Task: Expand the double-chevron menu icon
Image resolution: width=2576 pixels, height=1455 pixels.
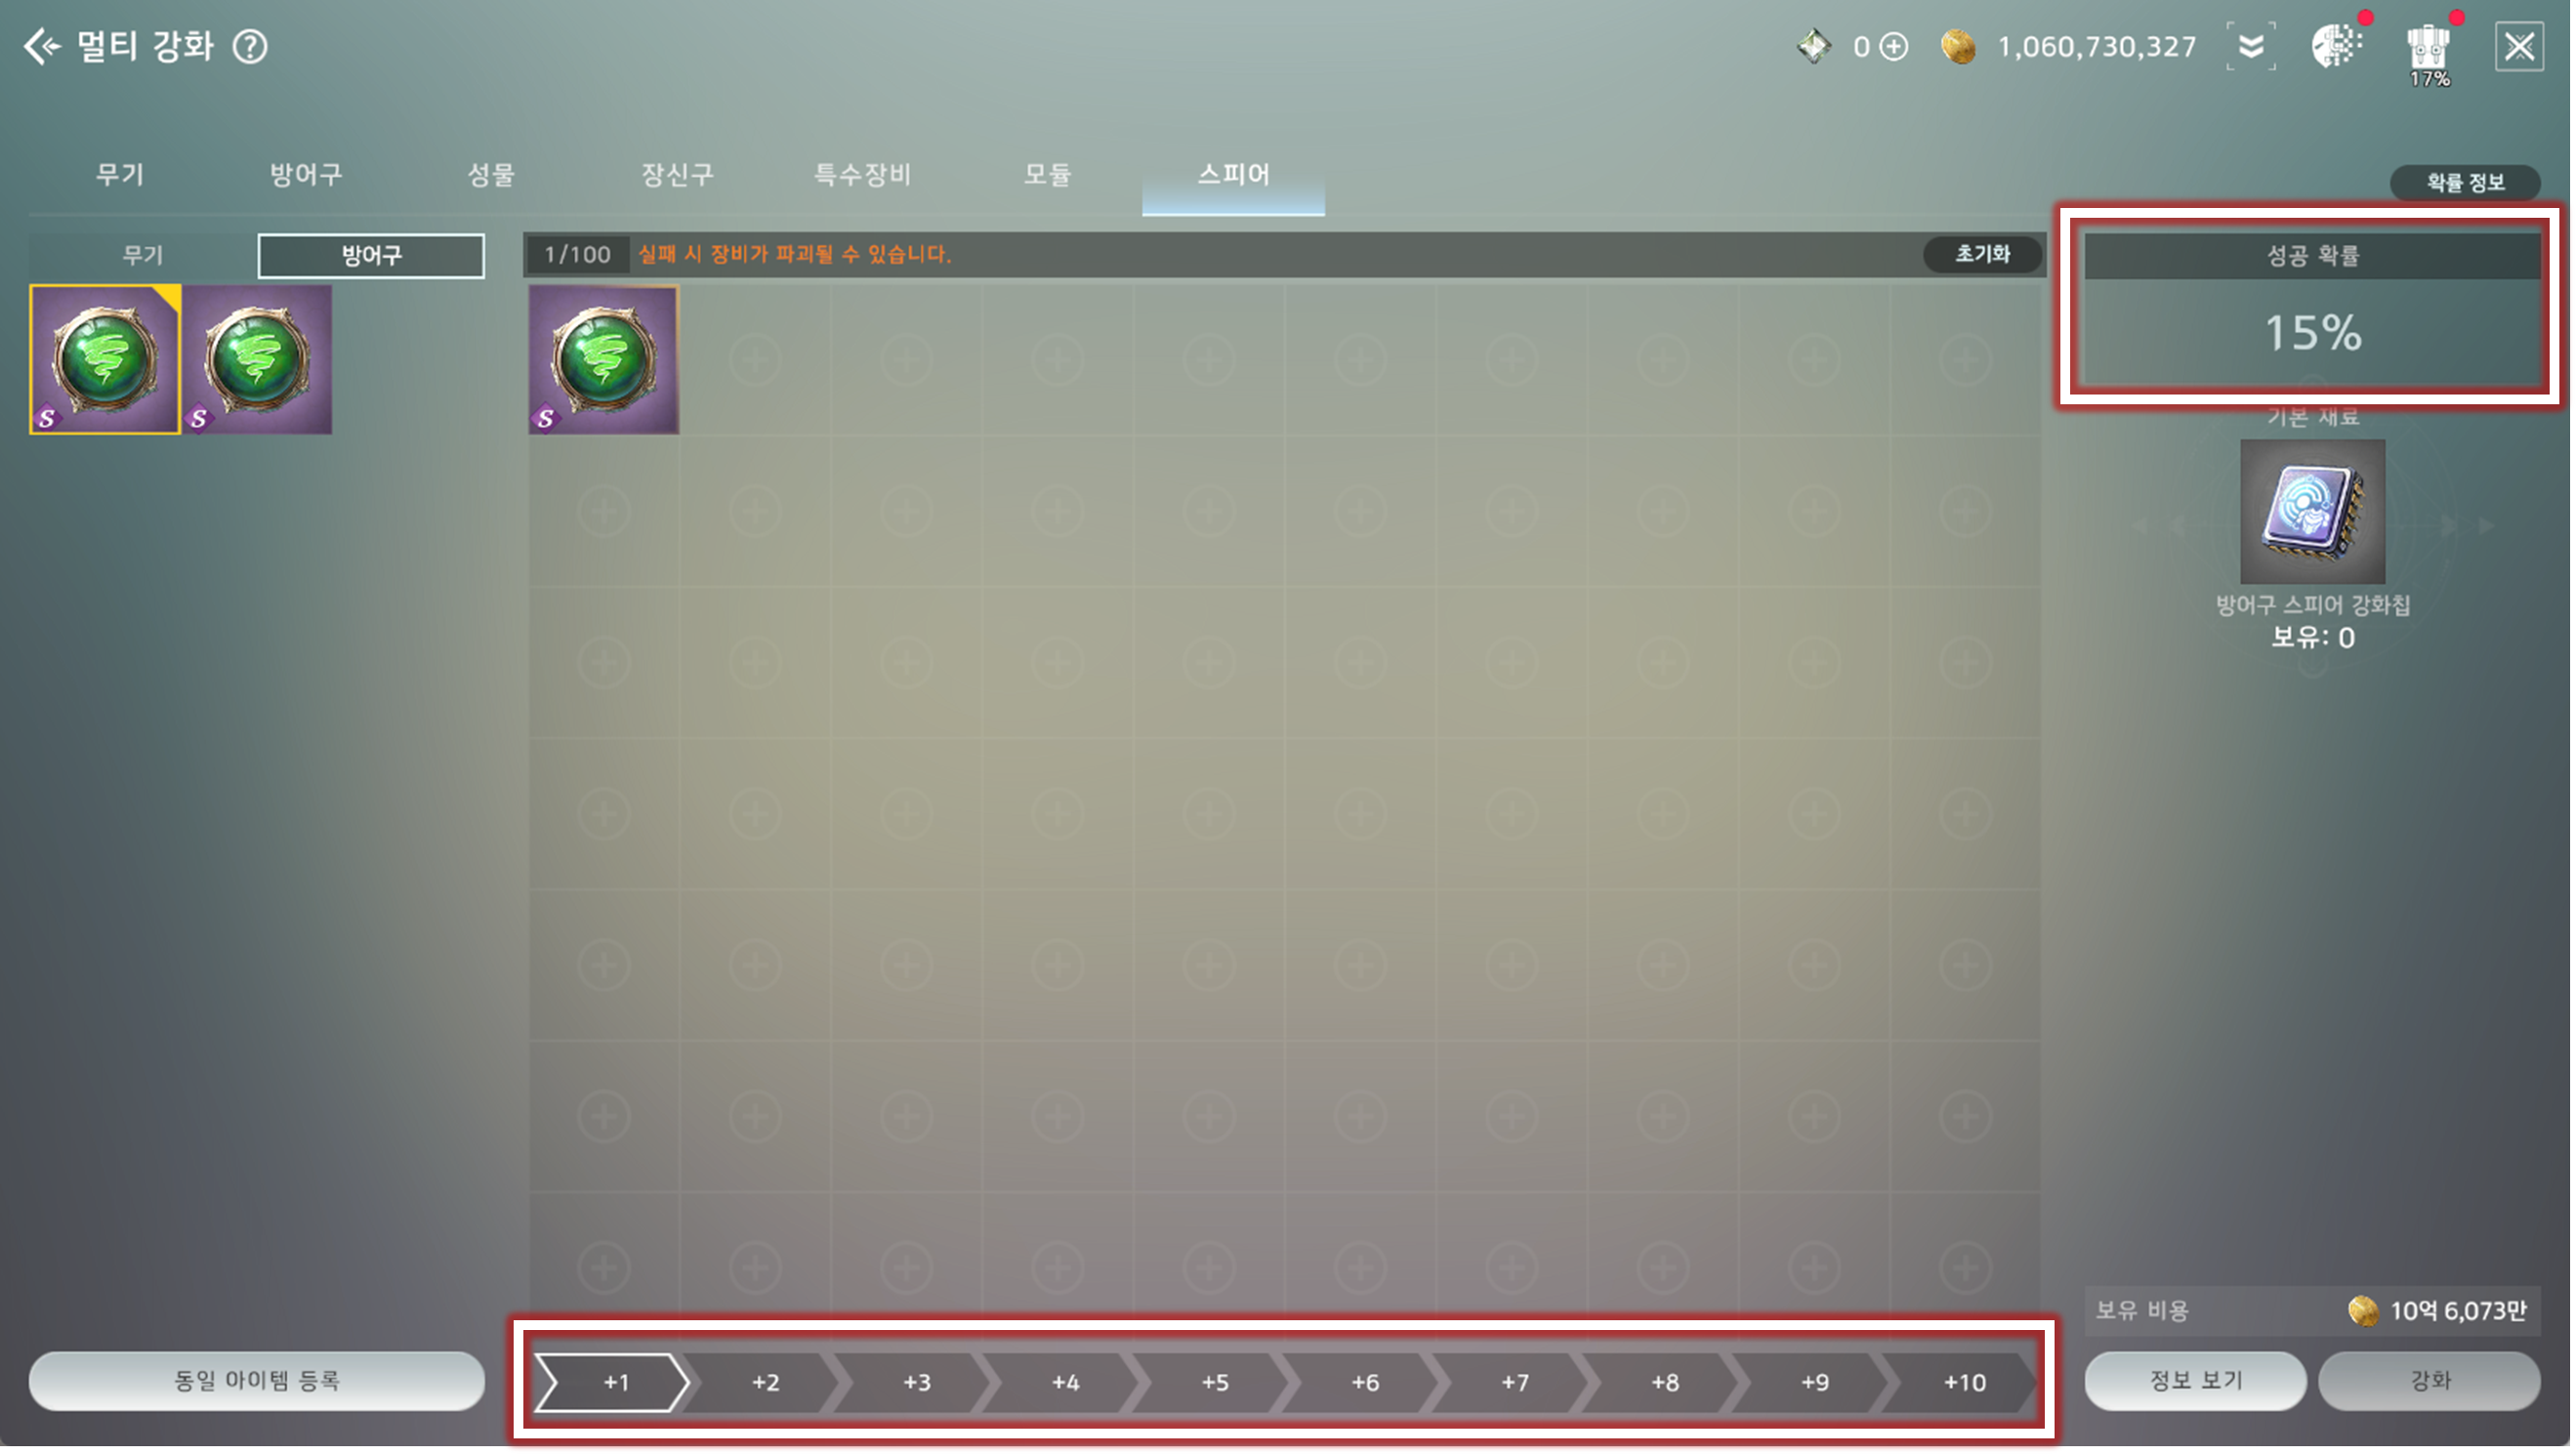Action: coord(2250,46)
